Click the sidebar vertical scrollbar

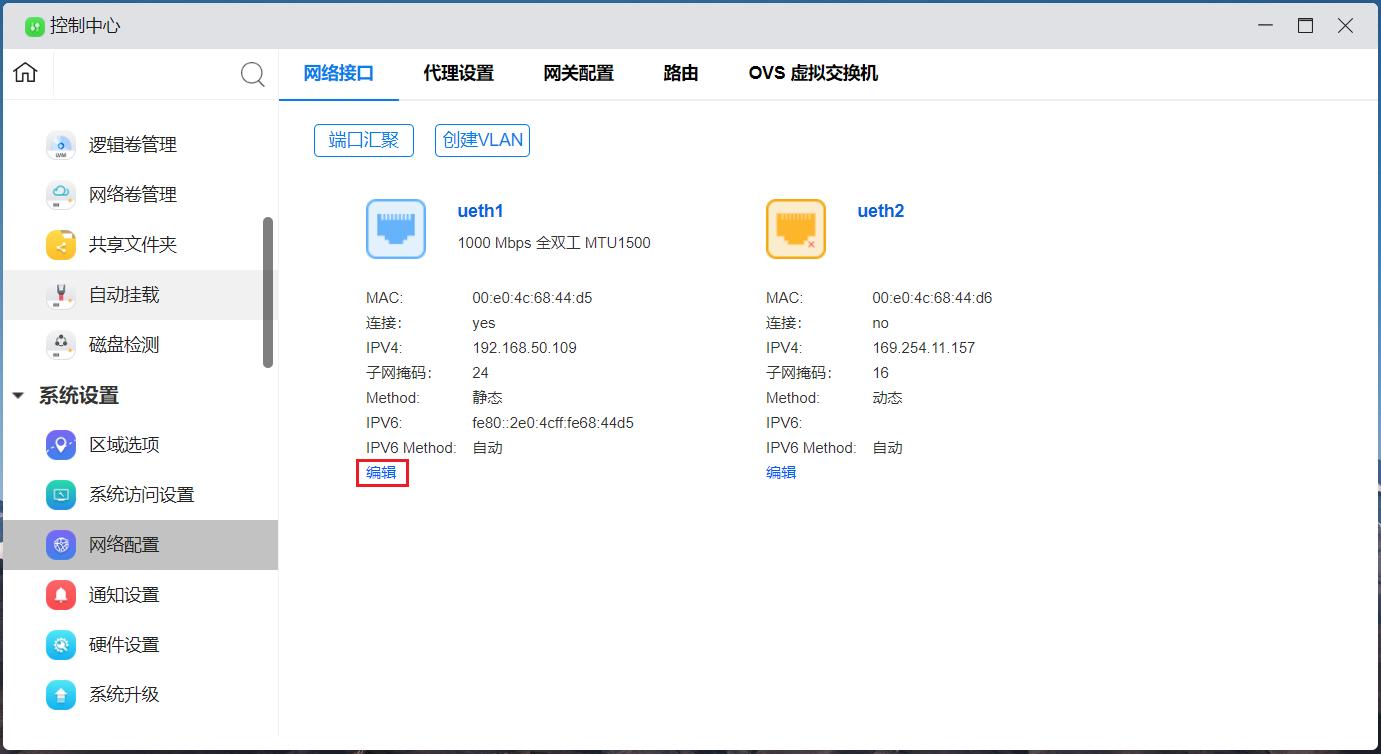(267, 292)
